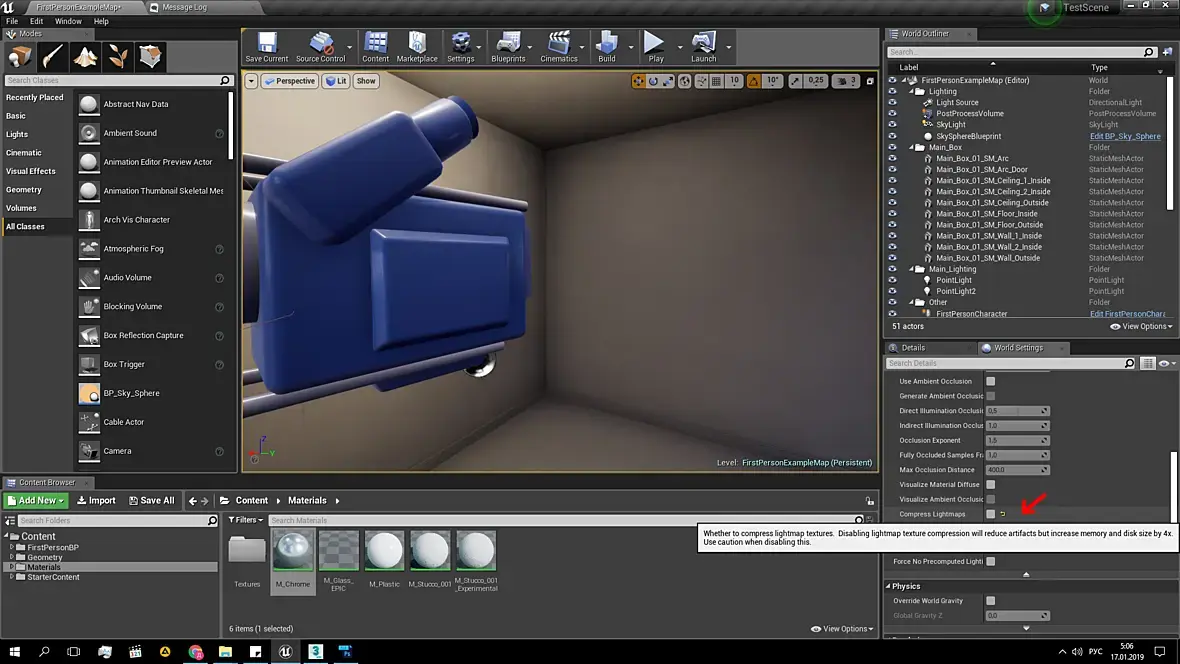This screenshot has height=664, width=1180.
Task: Open the Perspective viewport dropdown
Action: (289, 81)
